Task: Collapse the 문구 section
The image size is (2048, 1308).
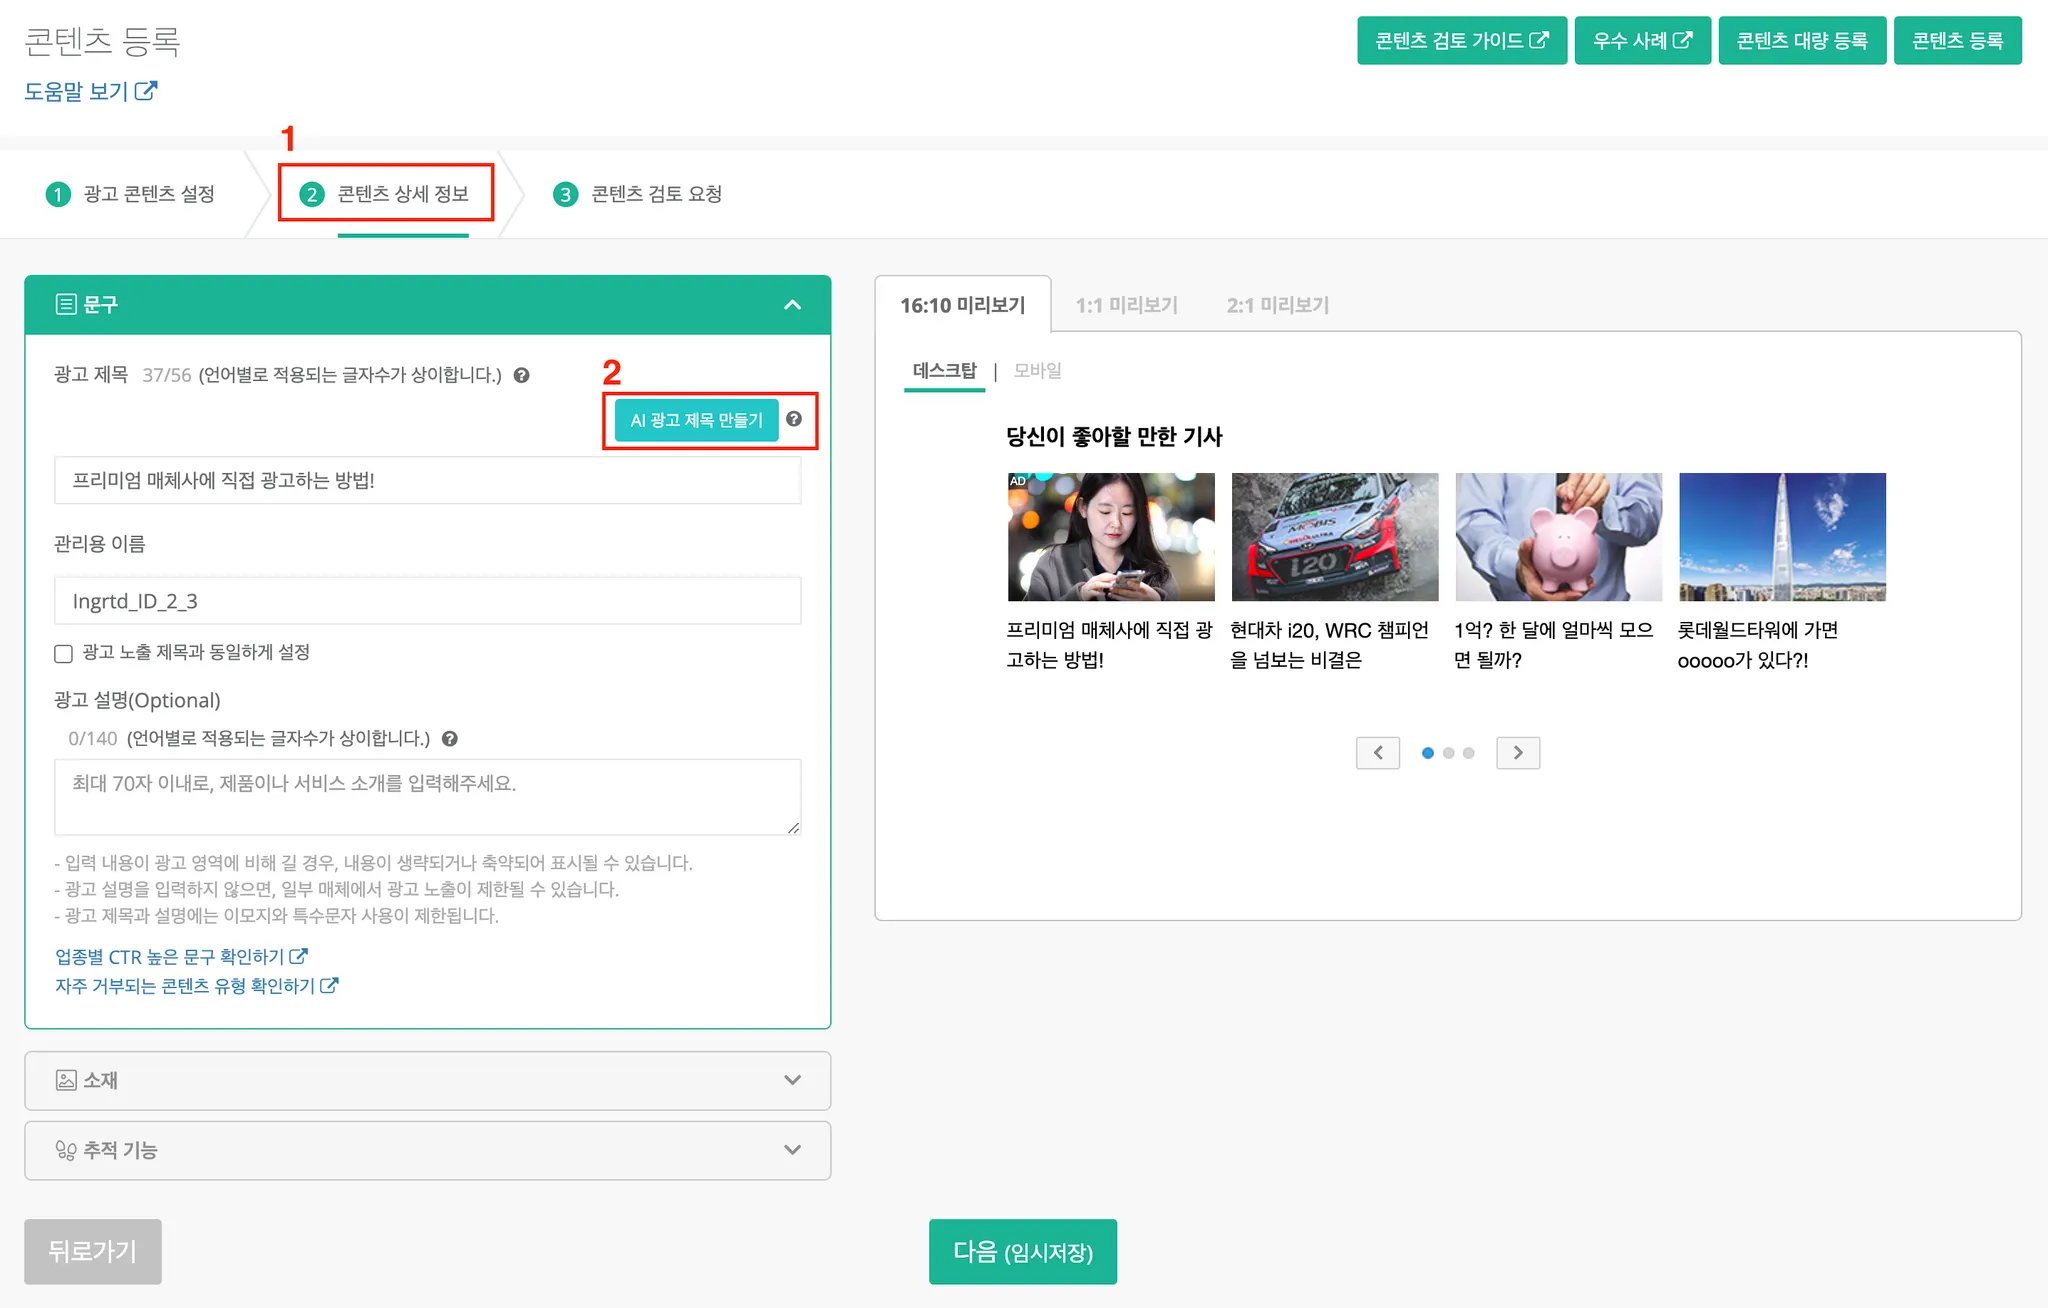Action: pos(792,305)
